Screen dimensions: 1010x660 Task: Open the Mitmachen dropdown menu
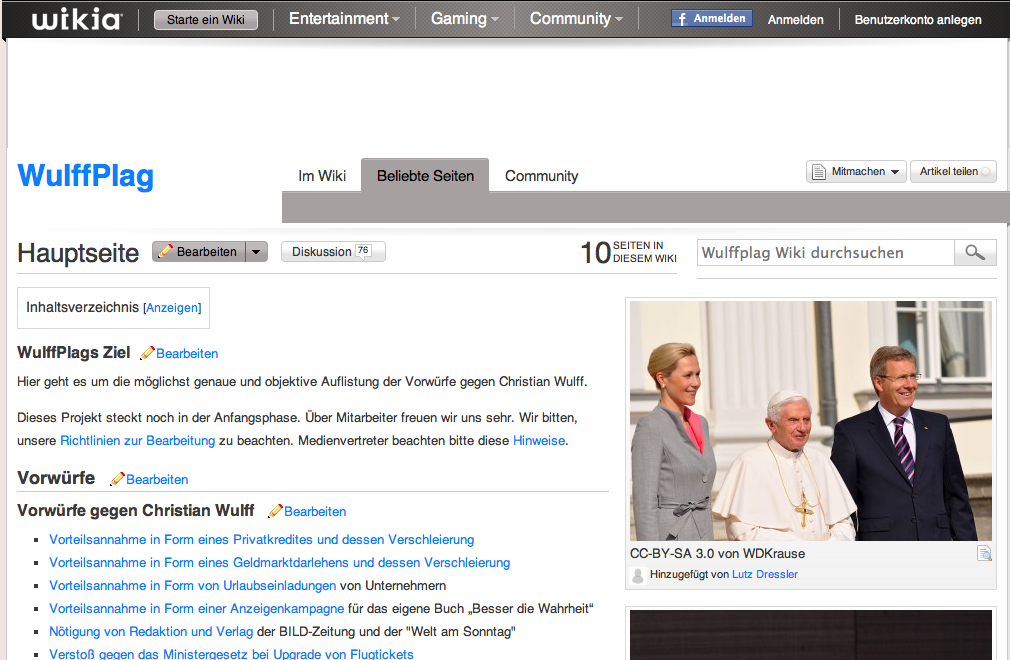click(x=857, y=172)
